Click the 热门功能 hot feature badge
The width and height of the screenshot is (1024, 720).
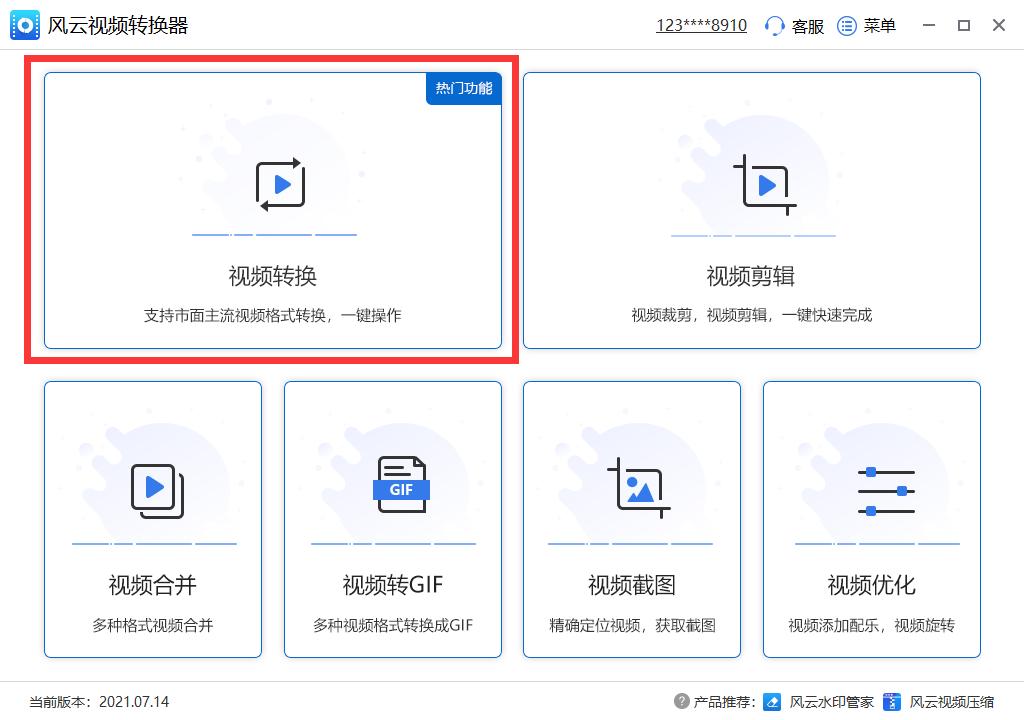463,88
